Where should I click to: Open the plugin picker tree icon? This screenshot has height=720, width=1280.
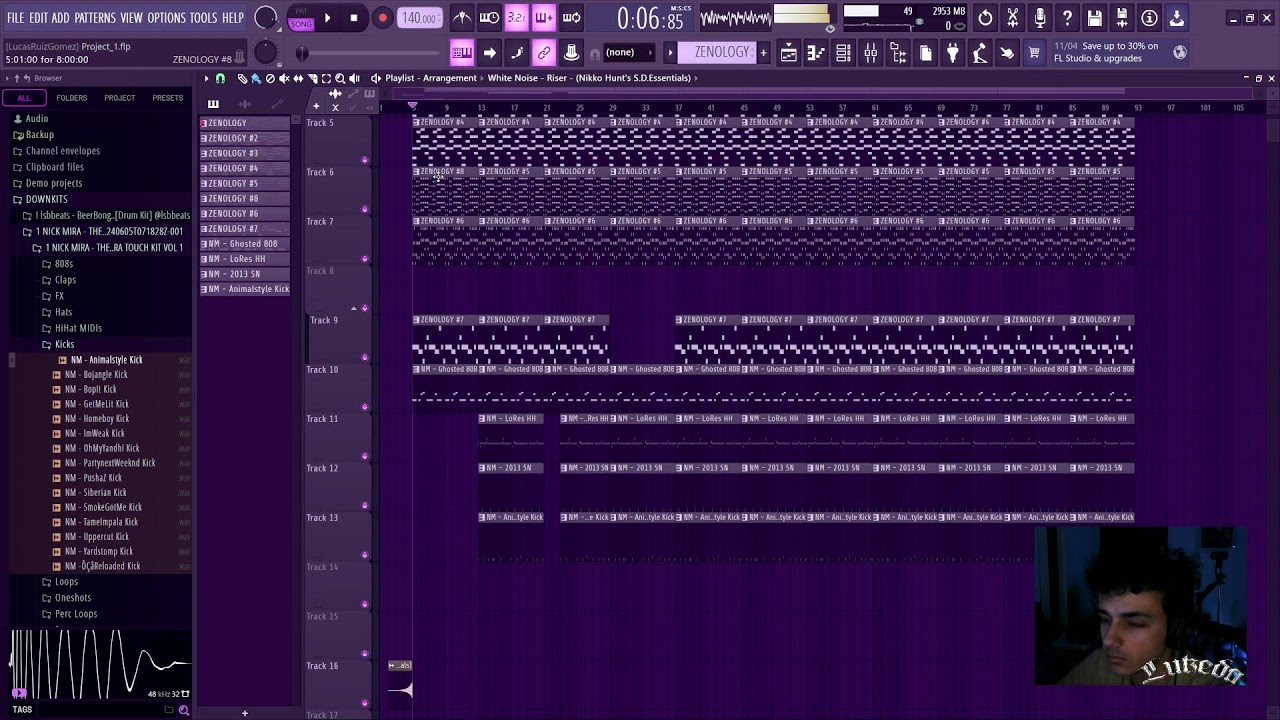click(898, 53)
